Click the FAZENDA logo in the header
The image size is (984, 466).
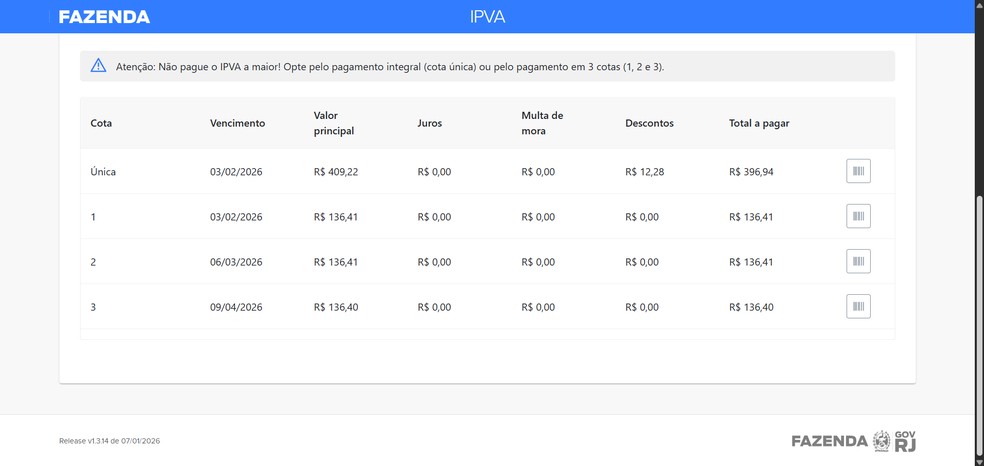pyautogui.click(x=104, y=17)
